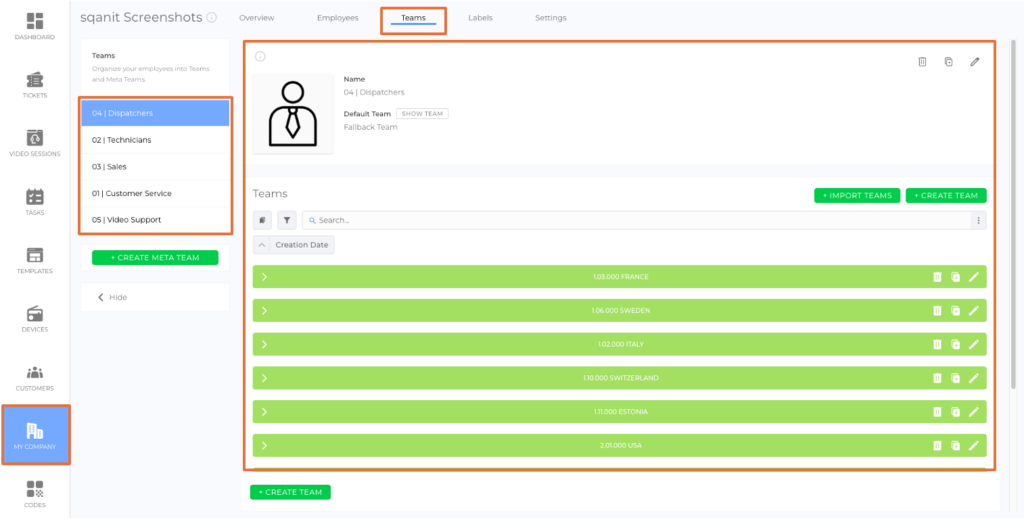
Task: Click the Import Teams button
Action: [857, 196]
